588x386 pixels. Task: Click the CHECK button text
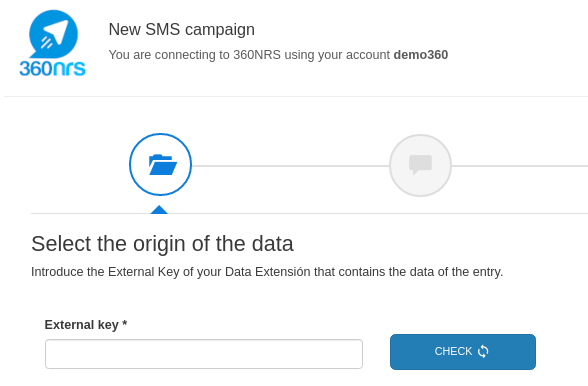tap(453, 351)
